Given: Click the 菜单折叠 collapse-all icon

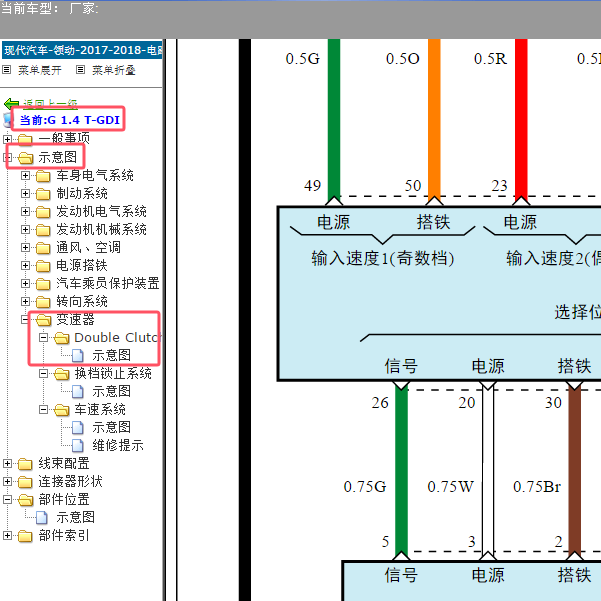Looking at the screenshot, I should click(80, 70).
